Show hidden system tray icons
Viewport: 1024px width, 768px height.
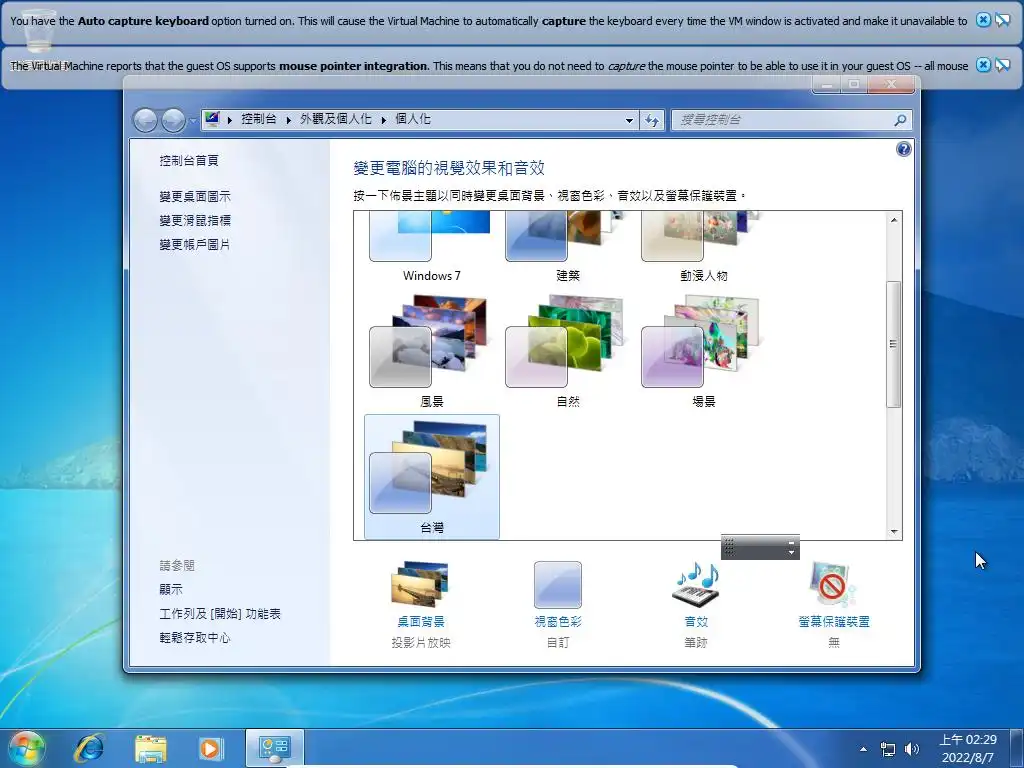click(x=864, y=749)
